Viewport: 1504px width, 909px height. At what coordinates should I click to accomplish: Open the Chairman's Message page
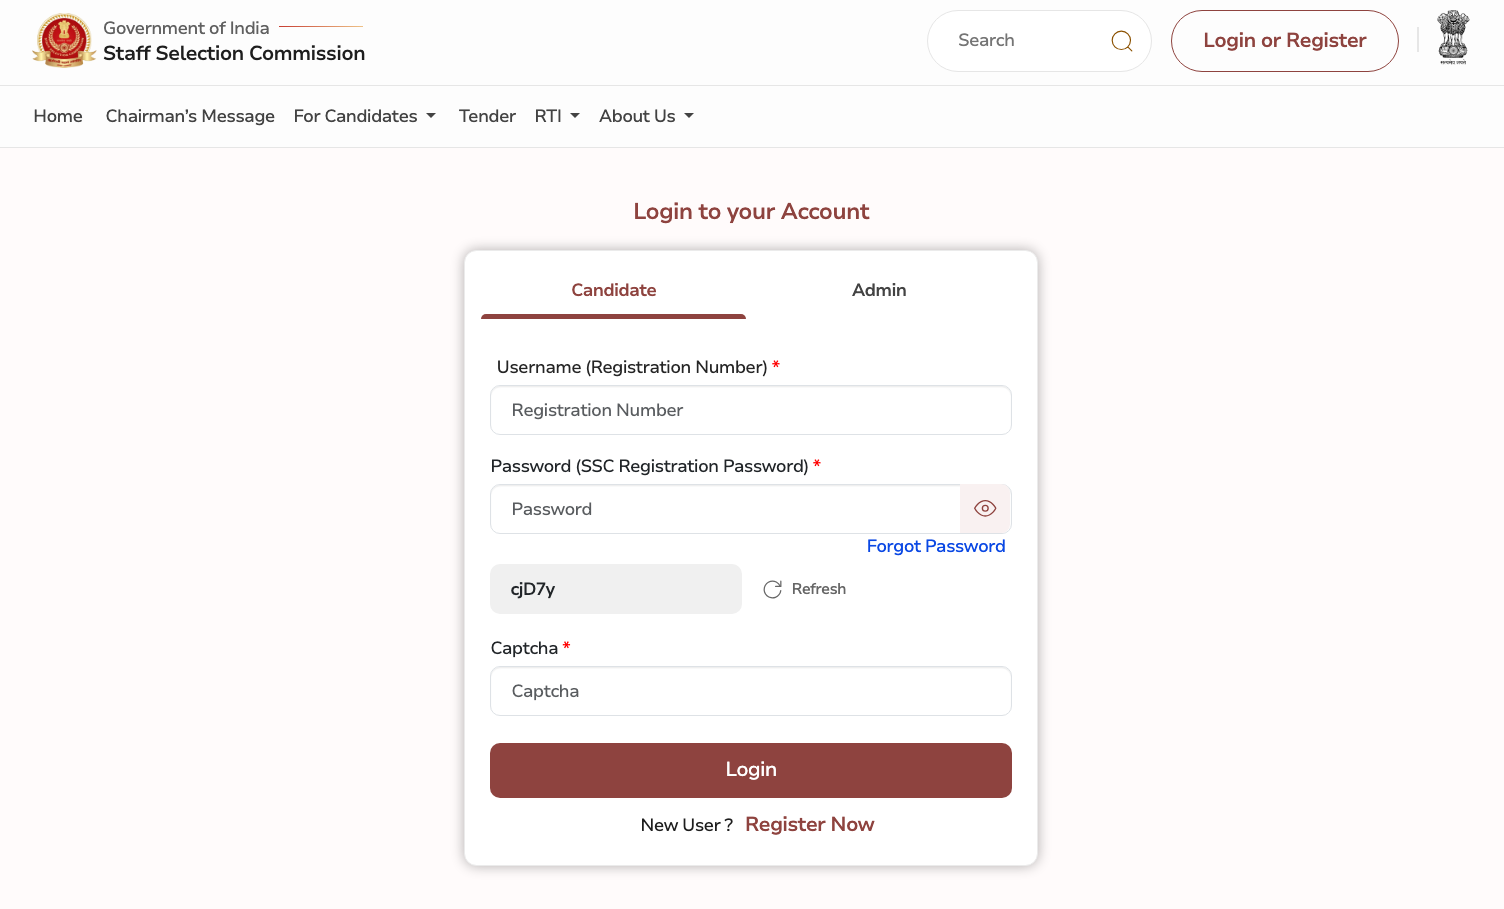(189, 116)
